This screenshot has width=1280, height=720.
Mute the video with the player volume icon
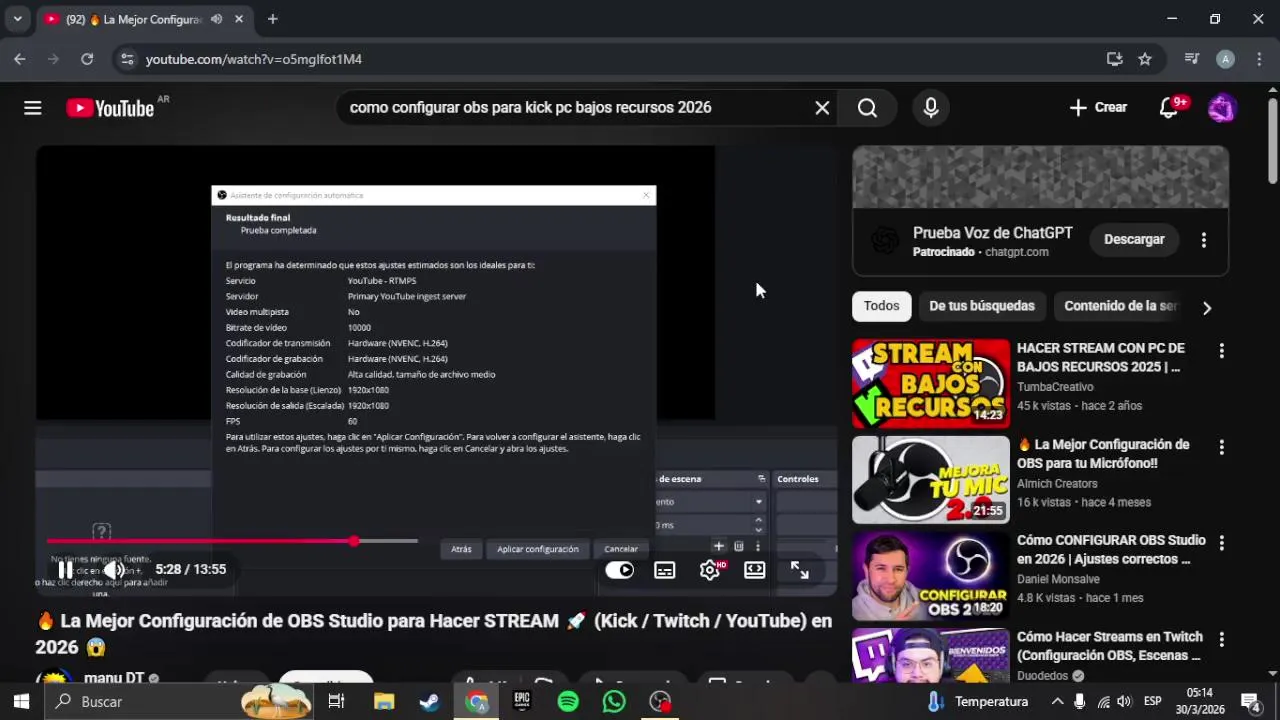(113, 570)
